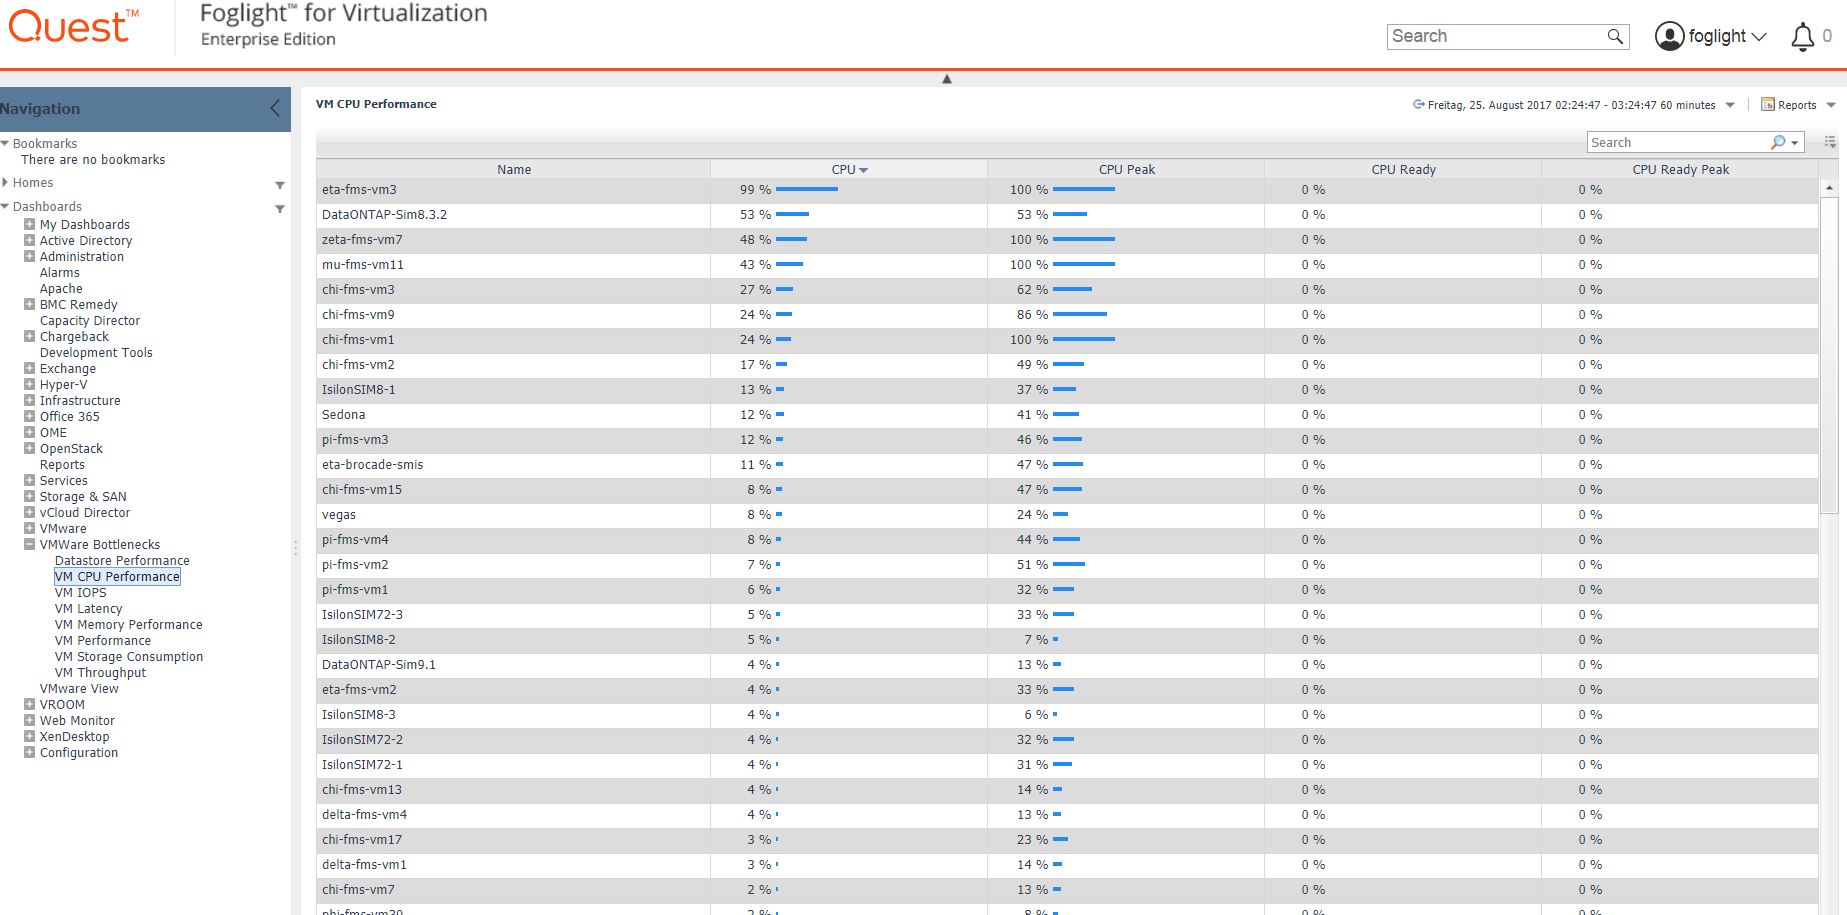Image resolution: width=1847 pixels, height=915 pixels.
Task: Open the Alarms dashboard
Action: (x=59, y=273)
